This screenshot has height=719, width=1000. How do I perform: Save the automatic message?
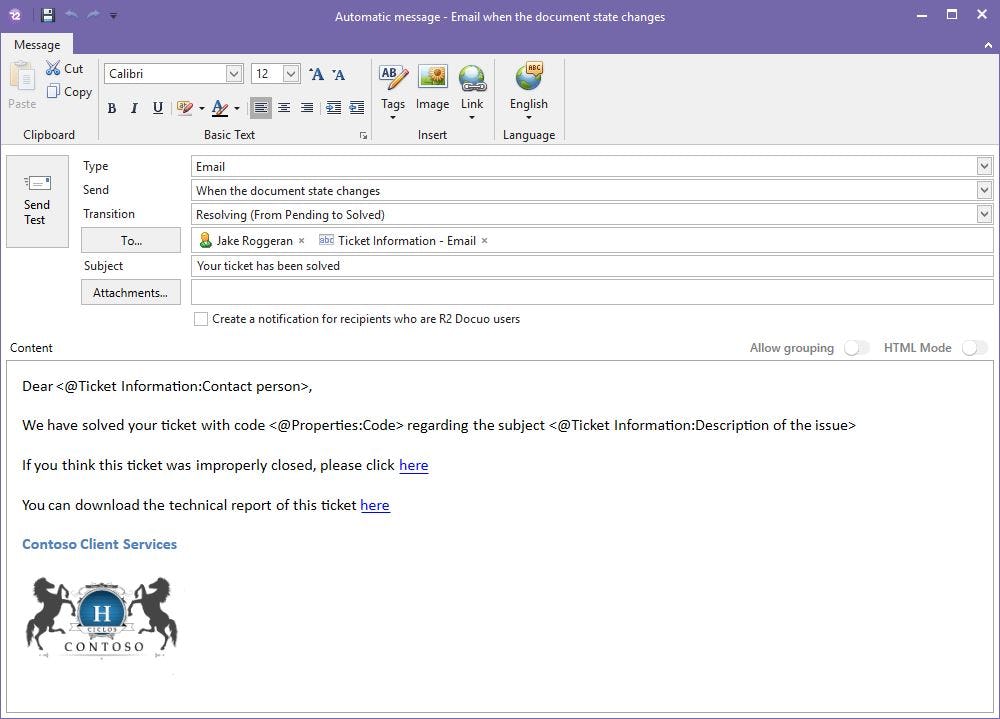click(x=46, y=16)
